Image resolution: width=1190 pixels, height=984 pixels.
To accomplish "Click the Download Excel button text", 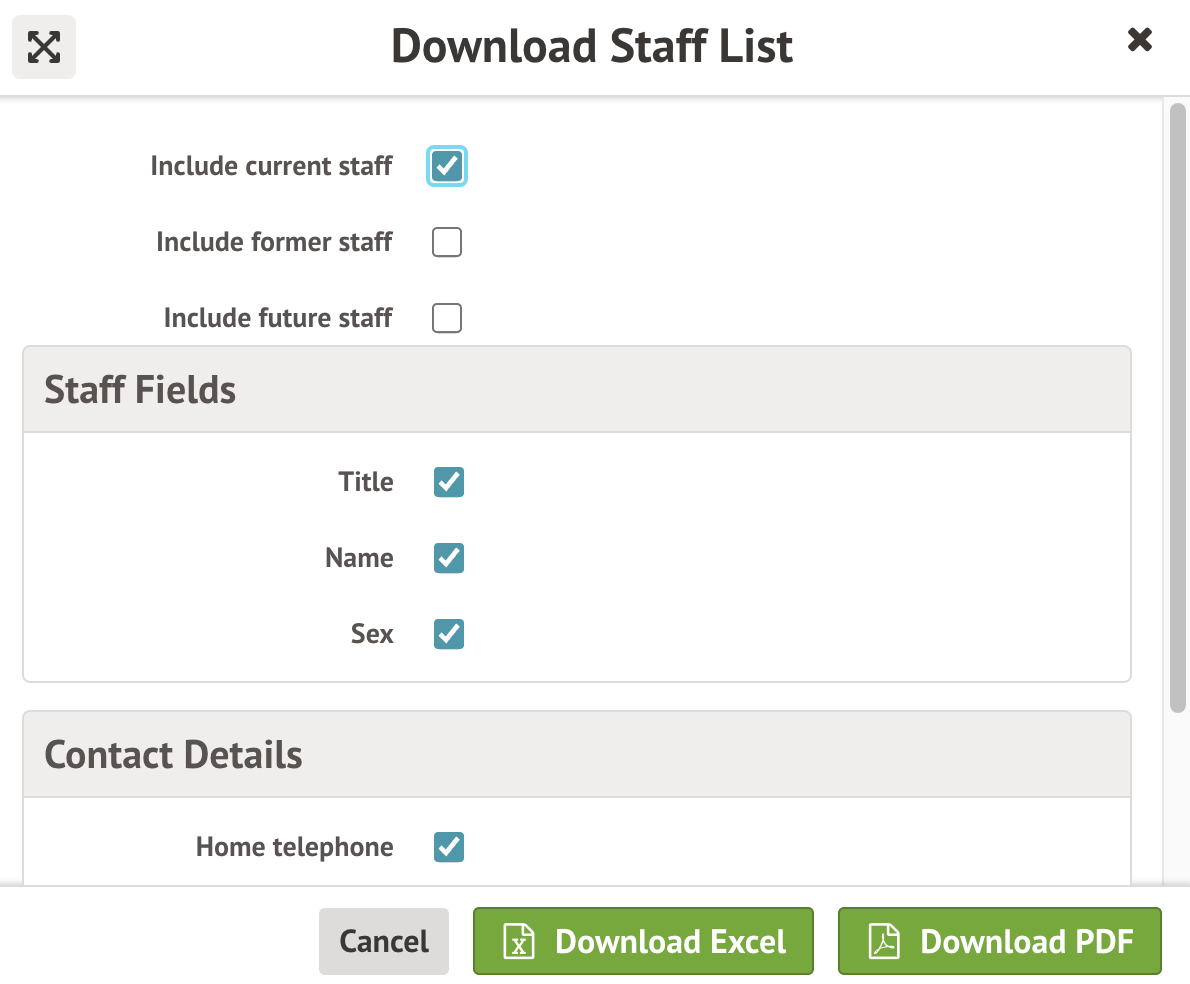I will coord(670,942).
